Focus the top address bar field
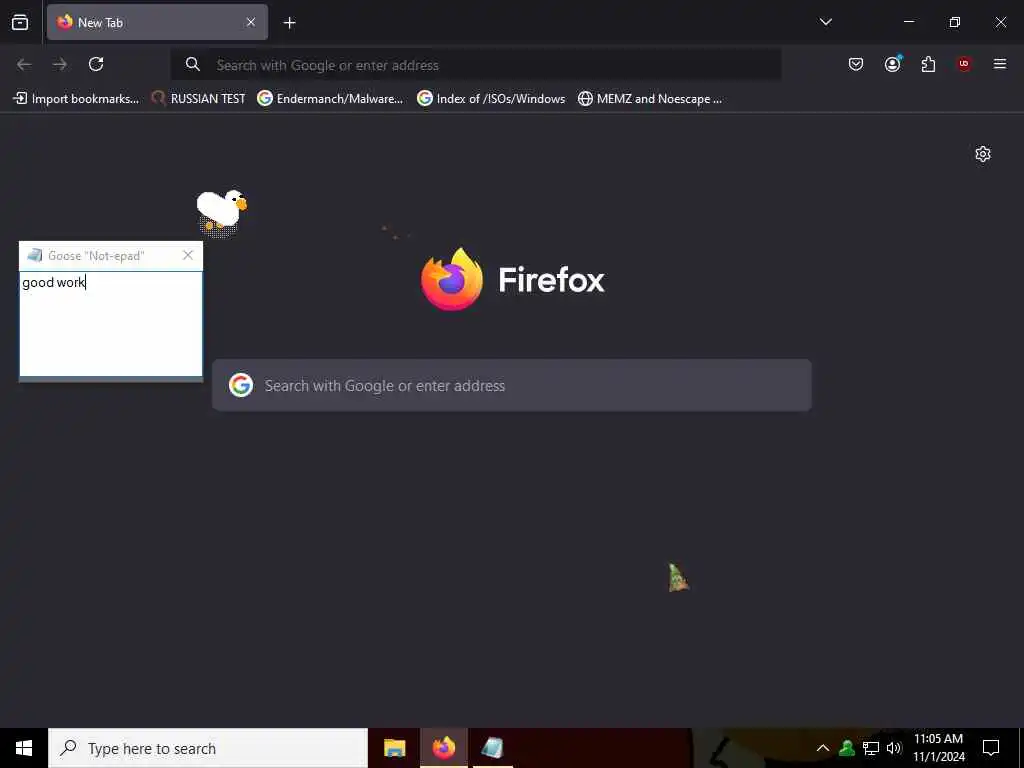The height and width of the screenshot is (768, 1024). point(475,65)
